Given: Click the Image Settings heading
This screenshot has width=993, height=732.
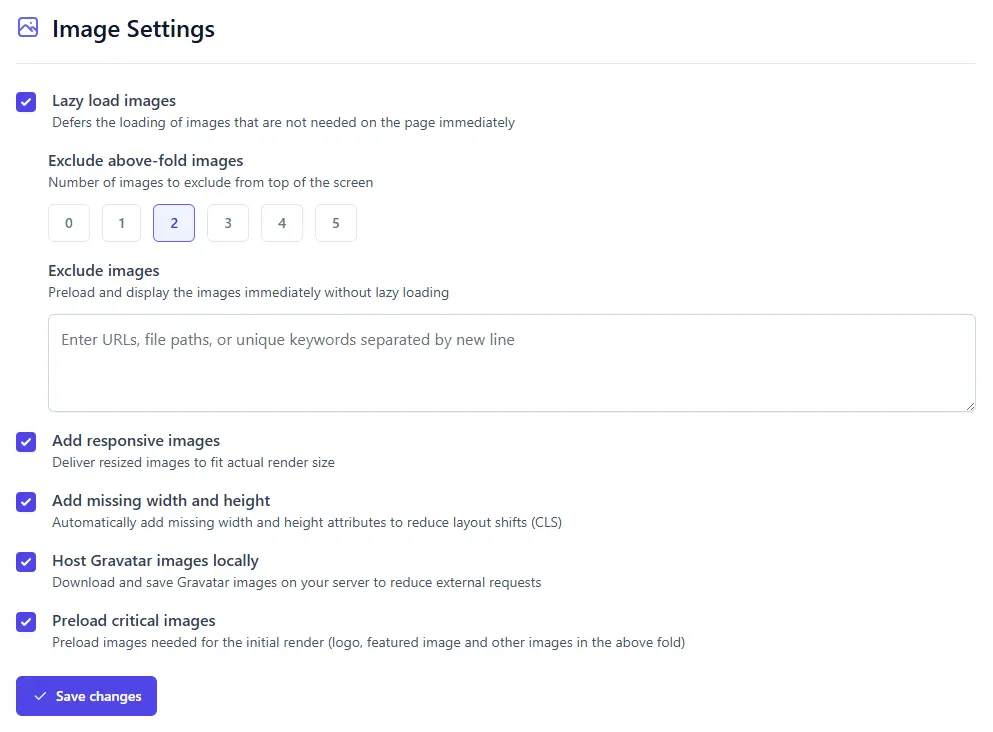Looking at the screenshot, I should pyautogui.click(x=133, y=28).
